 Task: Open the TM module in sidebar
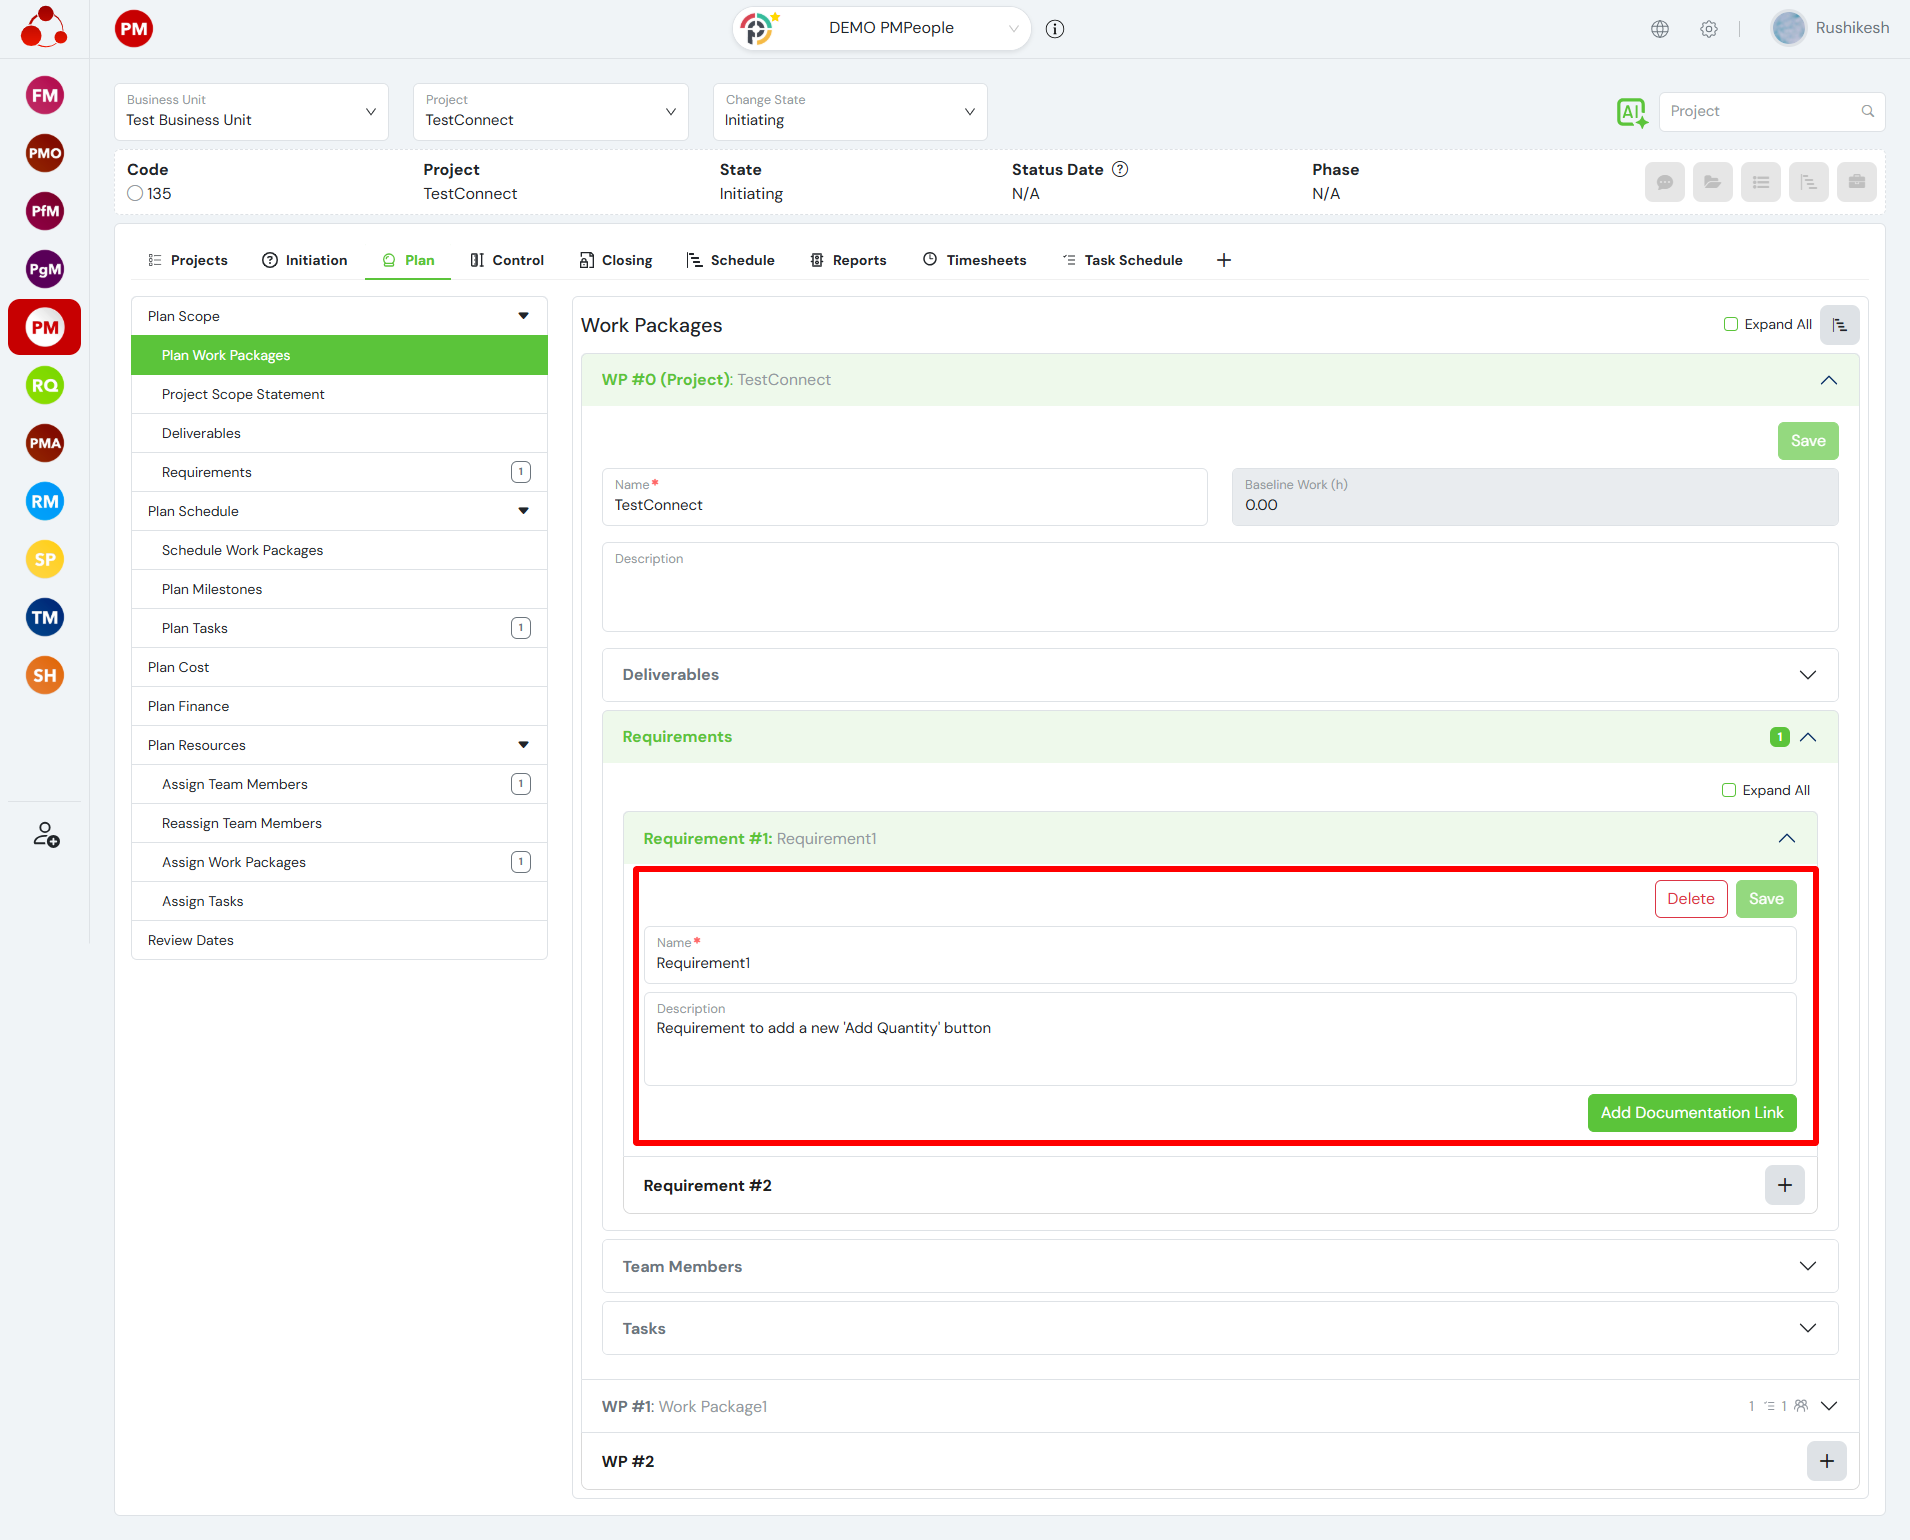[x=45, y=617]
